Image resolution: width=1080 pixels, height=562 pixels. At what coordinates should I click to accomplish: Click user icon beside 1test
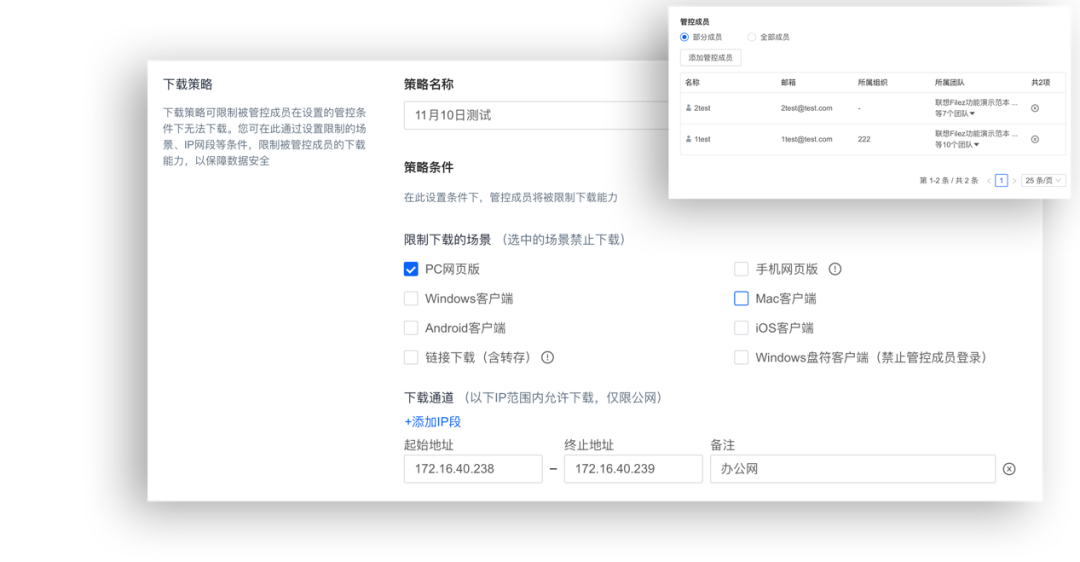tap(688, 139)
